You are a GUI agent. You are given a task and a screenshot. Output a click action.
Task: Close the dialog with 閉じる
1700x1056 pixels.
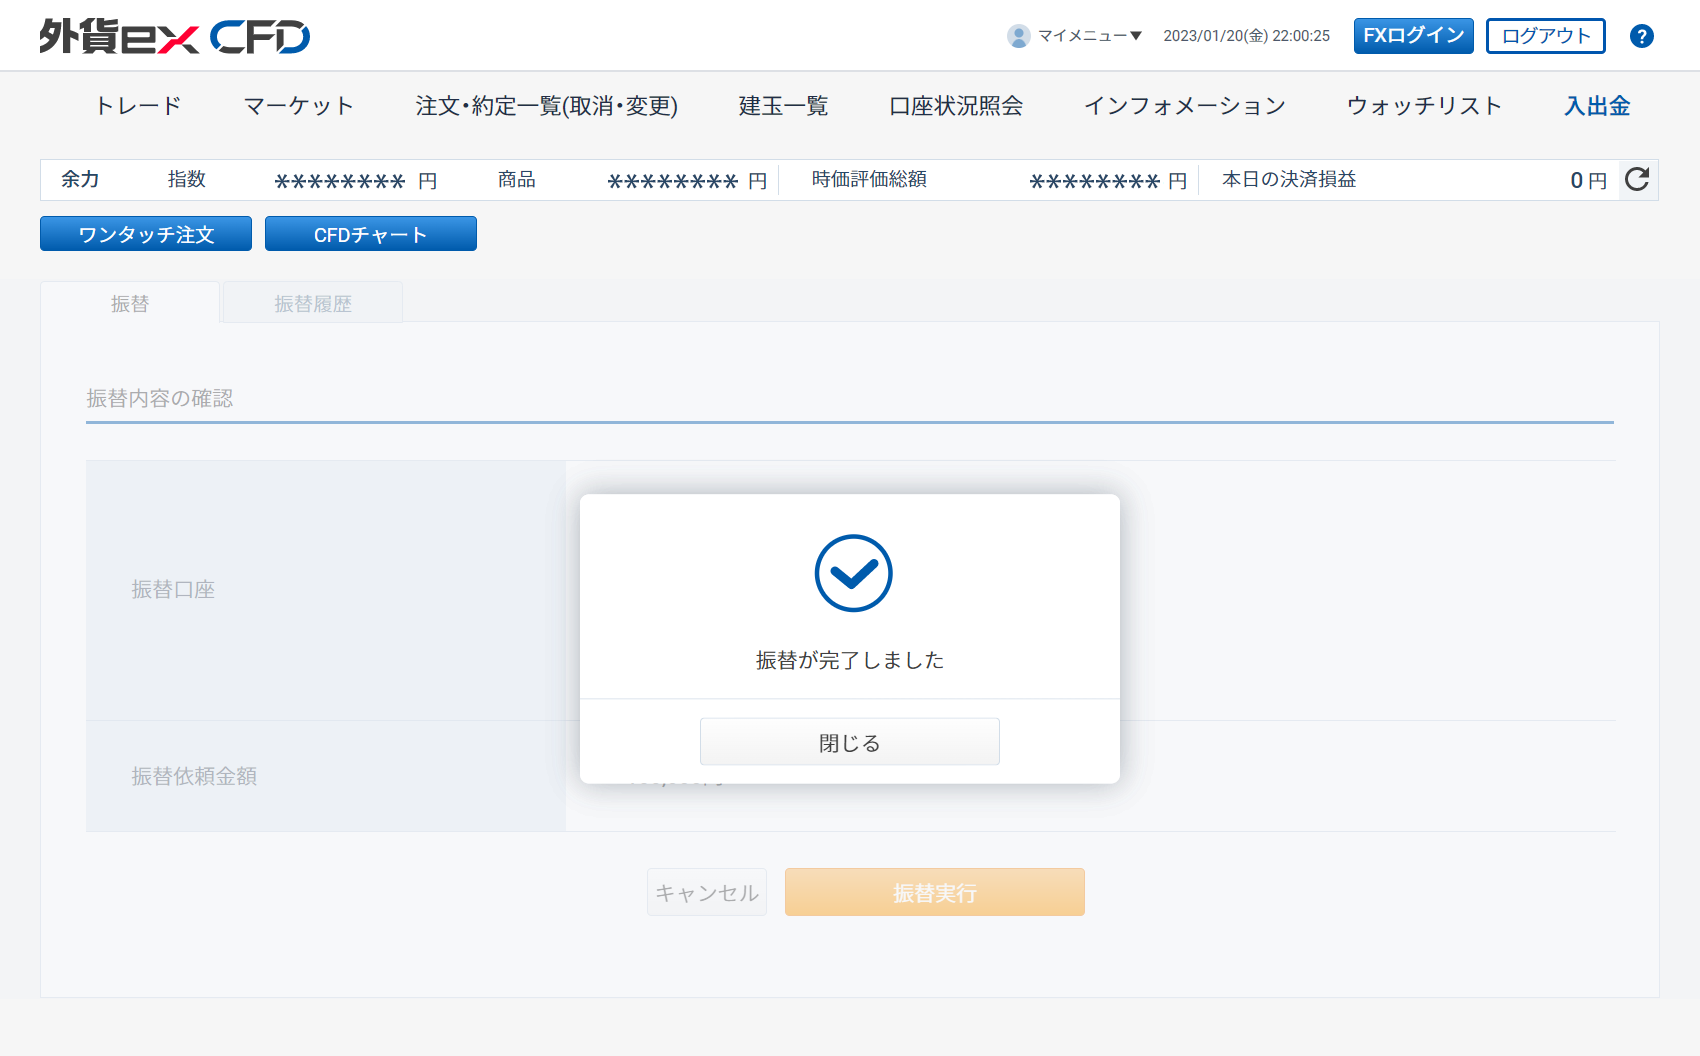[849, 742]
